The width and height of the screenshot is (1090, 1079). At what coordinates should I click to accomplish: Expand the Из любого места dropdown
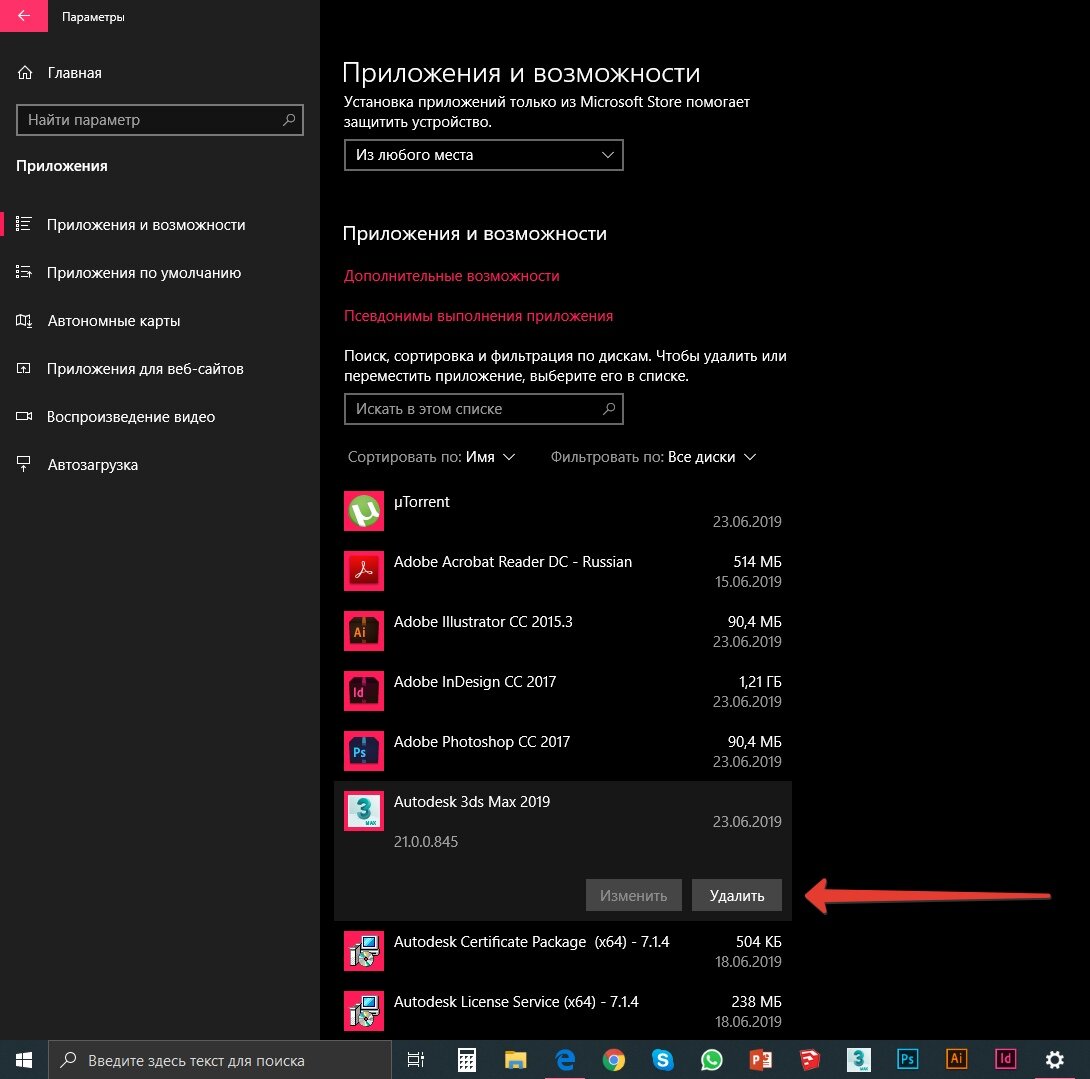(x=484, y=155)
